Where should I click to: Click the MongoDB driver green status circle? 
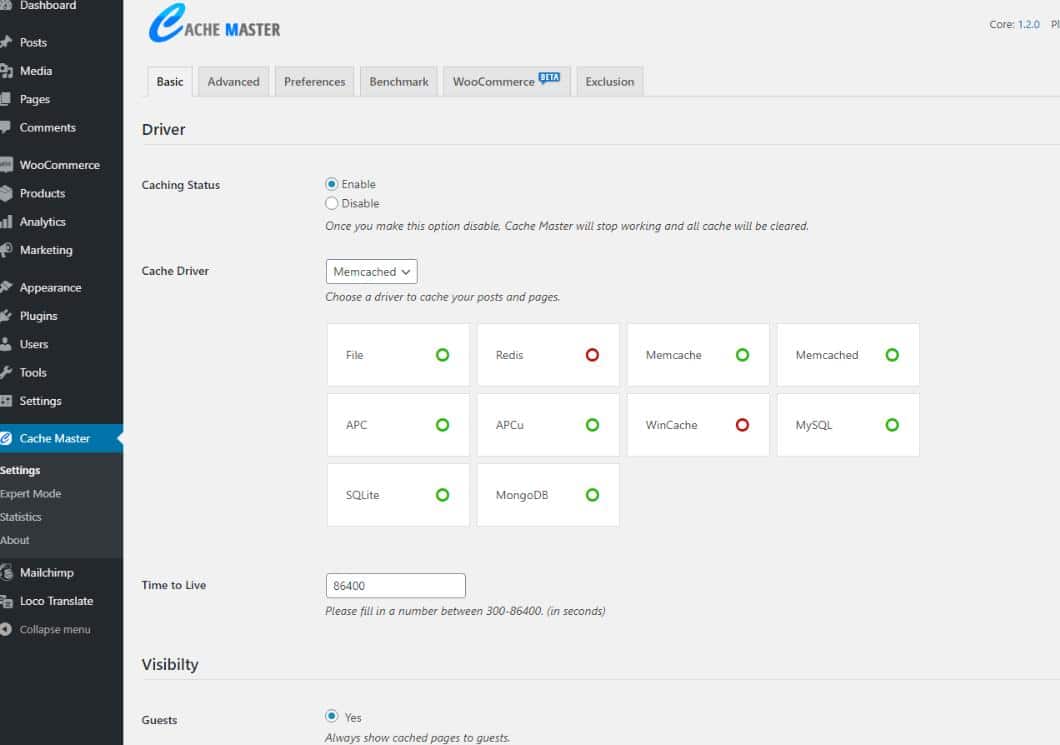pyautogui.click(x=592, y=495)
